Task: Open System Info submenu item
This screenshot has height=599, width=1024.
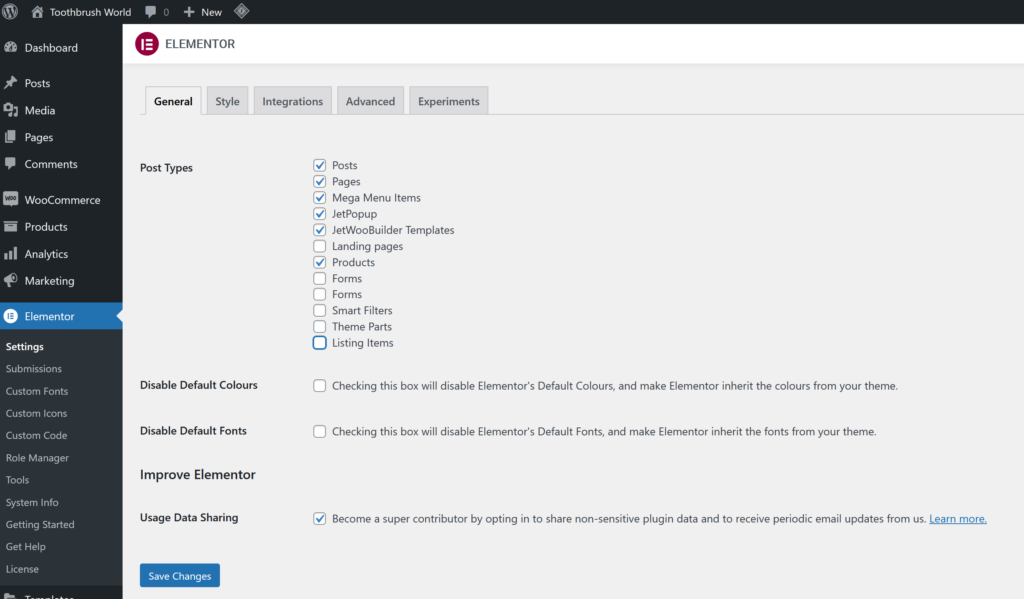Action: [32, 502]
